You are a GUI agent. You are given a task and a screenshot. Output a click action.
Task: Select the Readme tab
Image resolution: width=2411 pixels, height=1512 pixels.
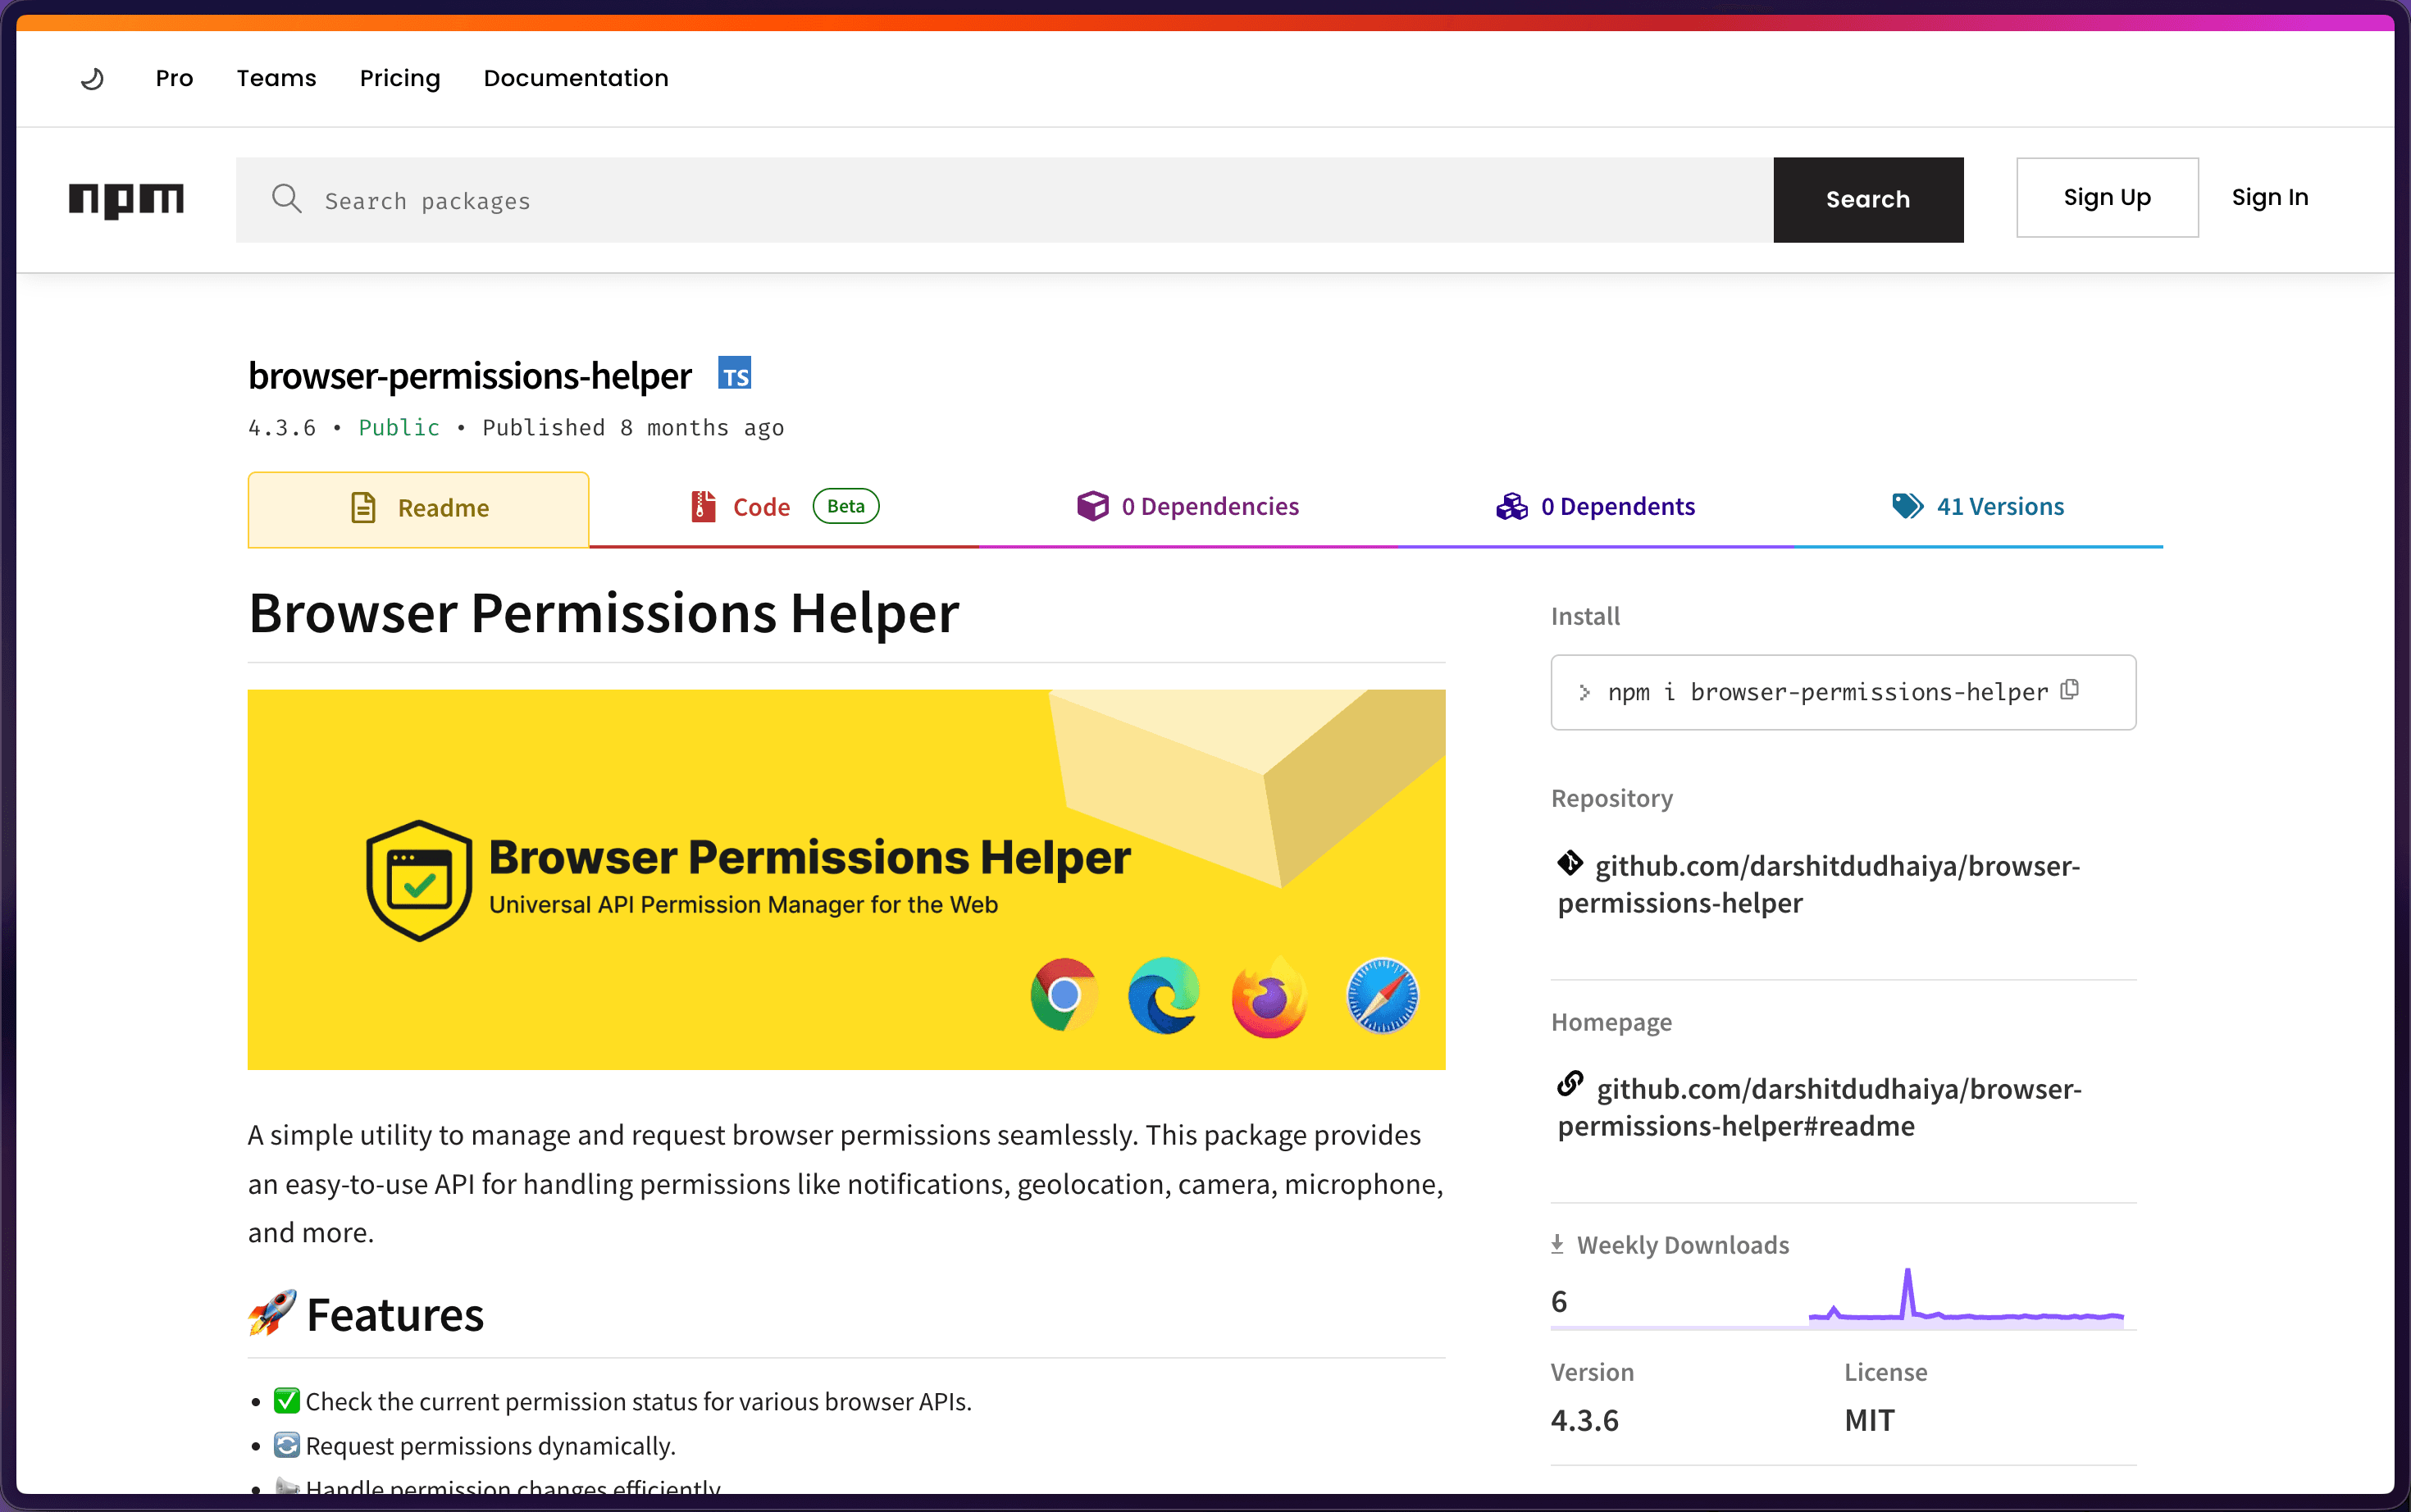tap(418, 509)
